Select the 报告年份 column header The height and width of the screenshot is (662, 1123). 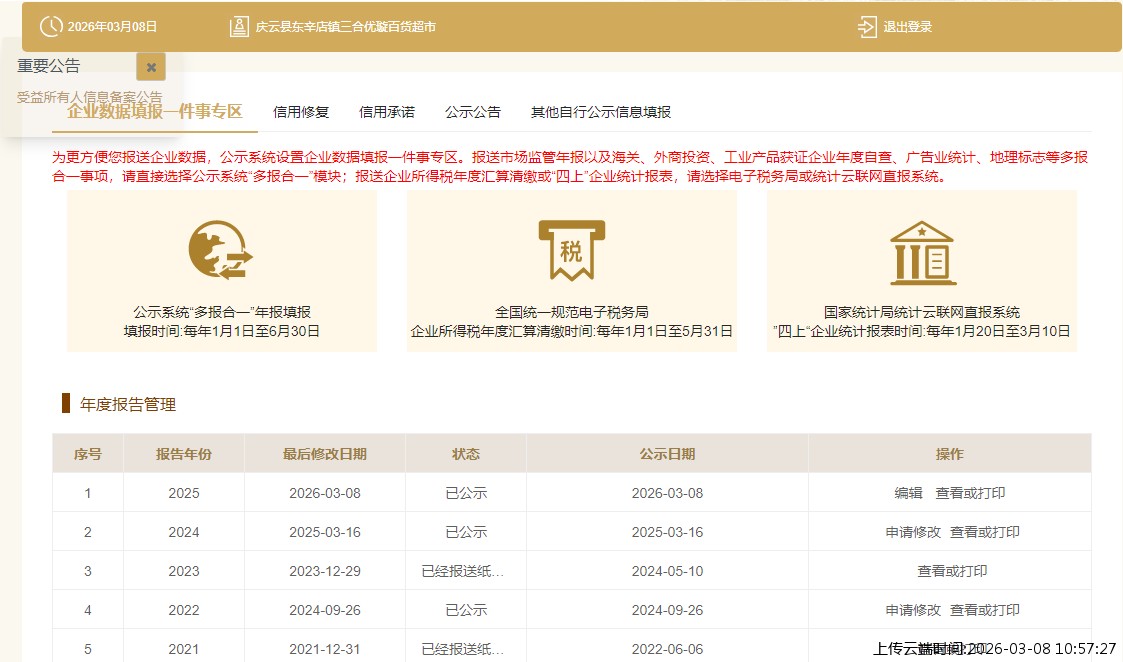182,453
